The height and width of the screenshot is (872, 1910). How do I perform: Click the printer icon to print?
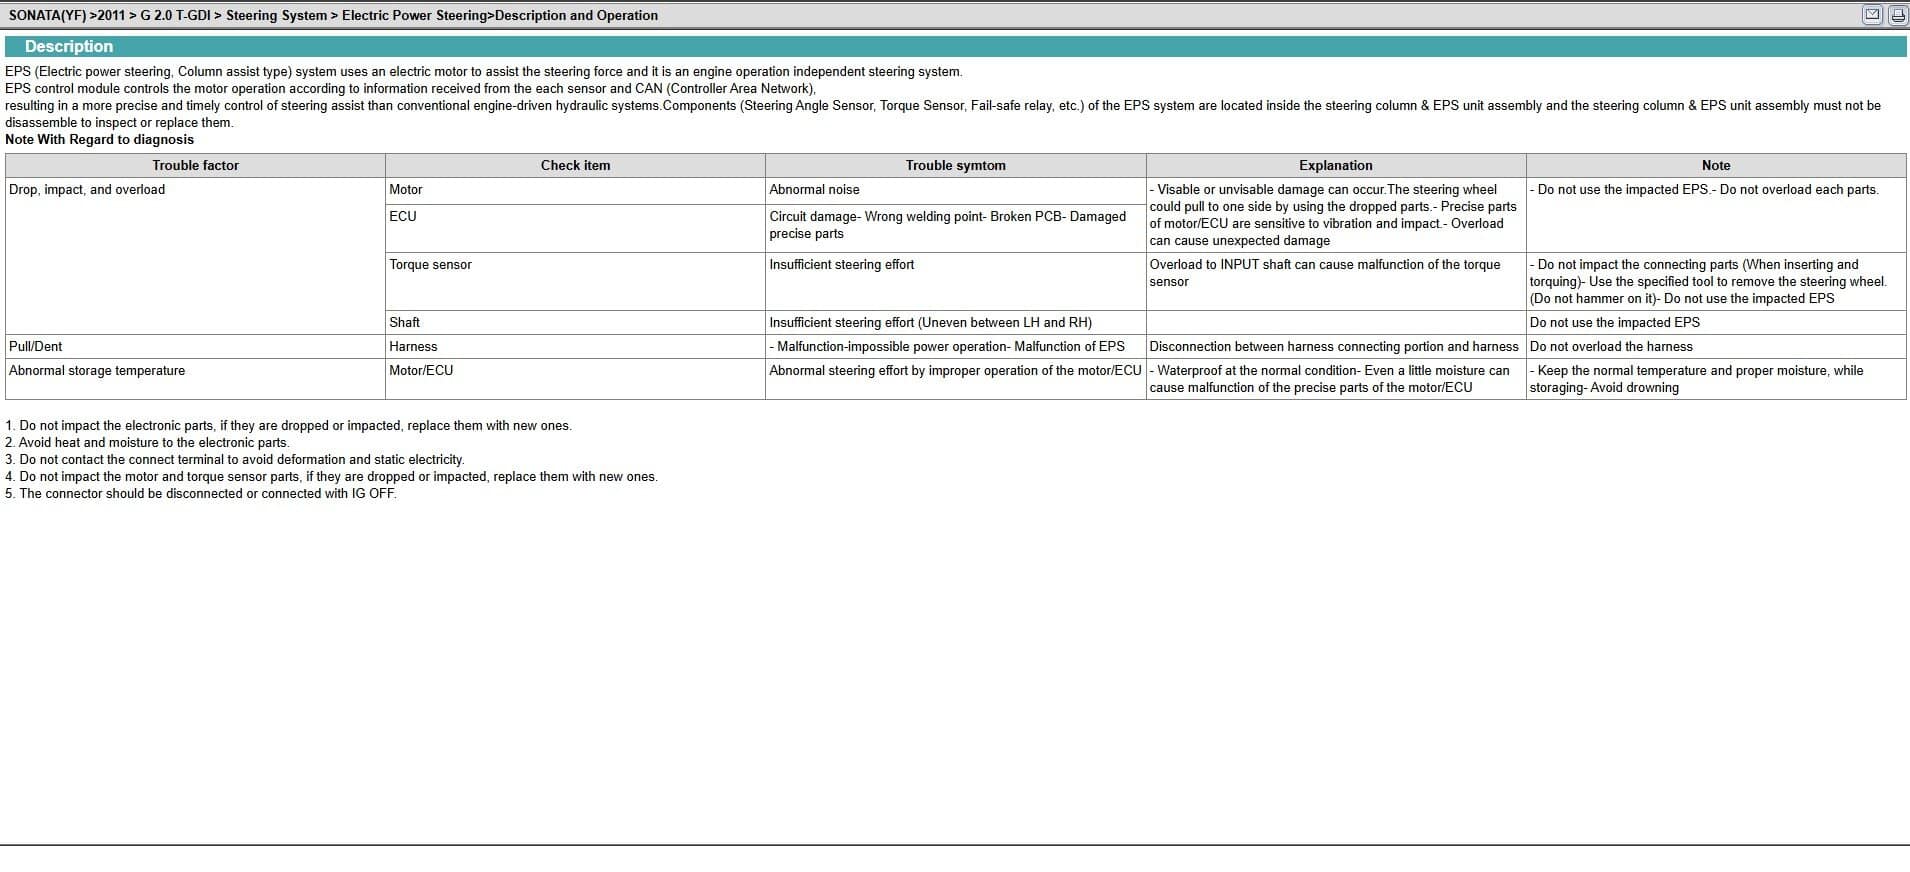click(x=1896, y=15)
